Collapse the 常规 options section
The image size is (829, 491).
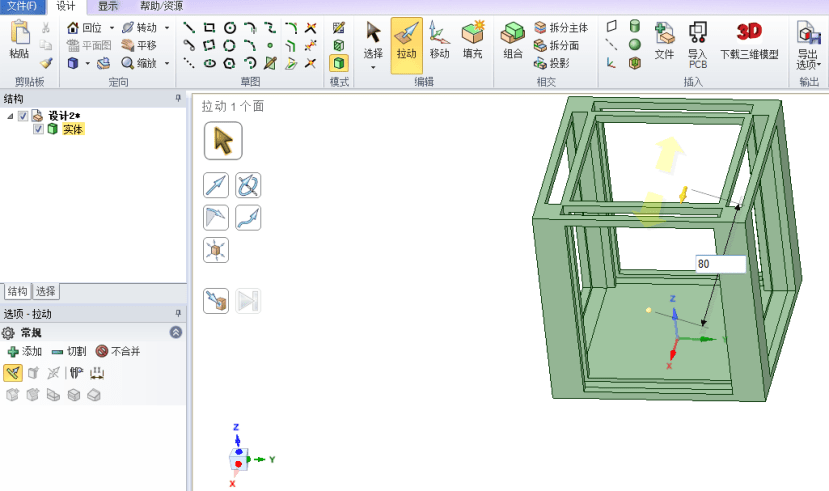pos(176,332)
